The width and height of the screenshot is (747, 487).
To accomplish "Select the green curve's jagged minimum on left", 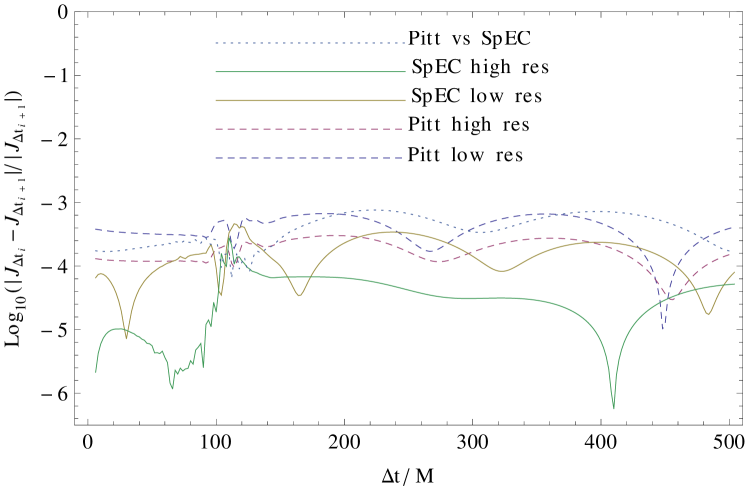I will [x=172, y=386].
